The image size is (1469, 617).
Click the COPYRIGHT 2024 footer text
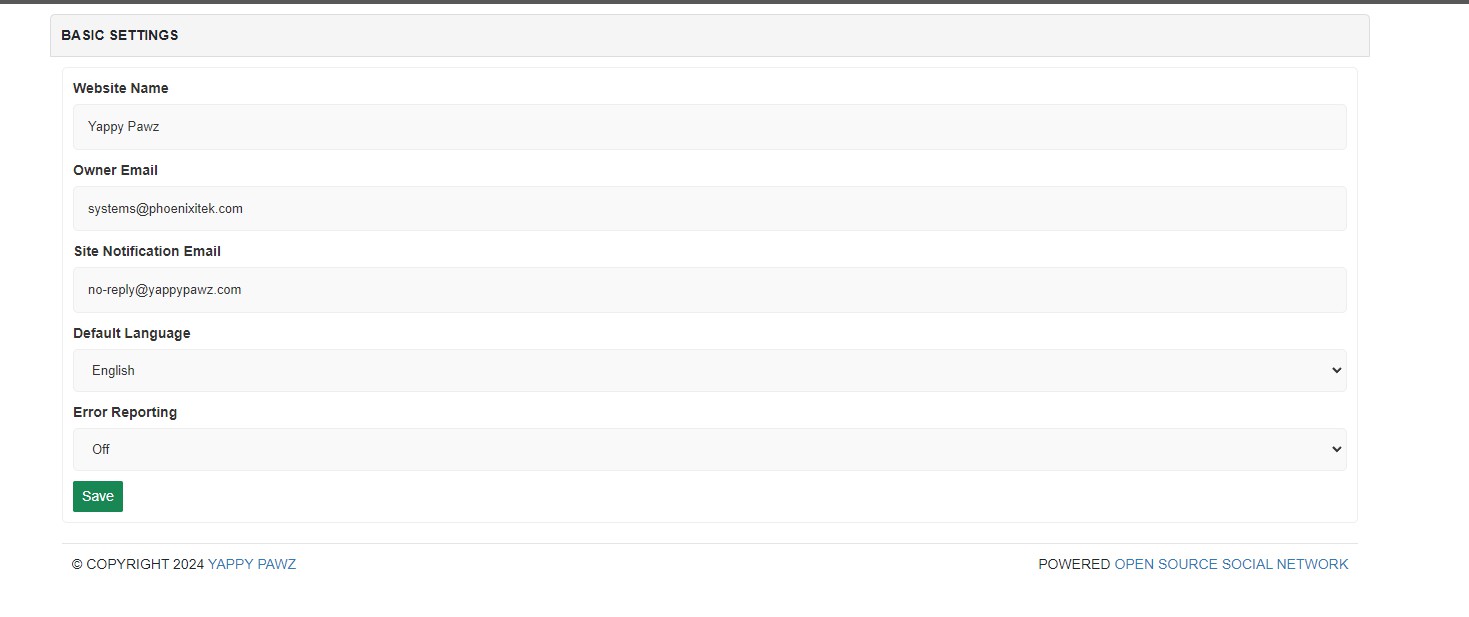coord(138,564)
